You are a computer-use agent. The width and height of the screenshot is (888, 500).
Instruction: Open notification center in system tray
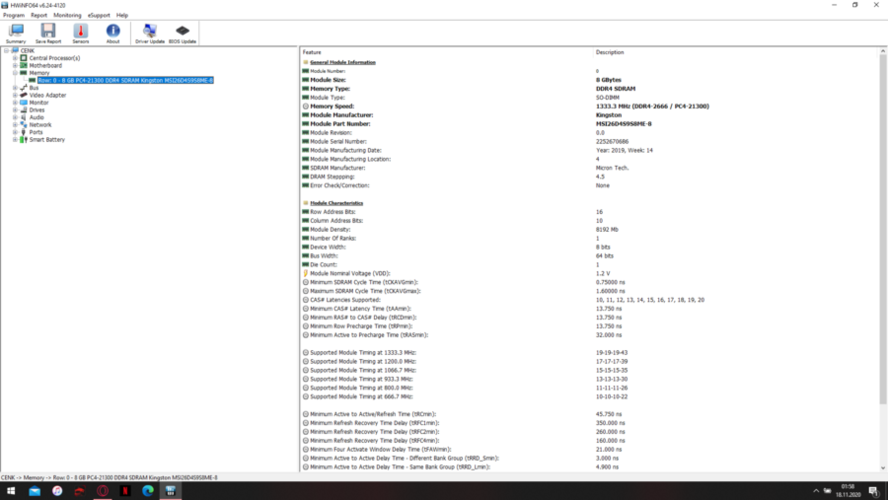[x=874, y=491]
